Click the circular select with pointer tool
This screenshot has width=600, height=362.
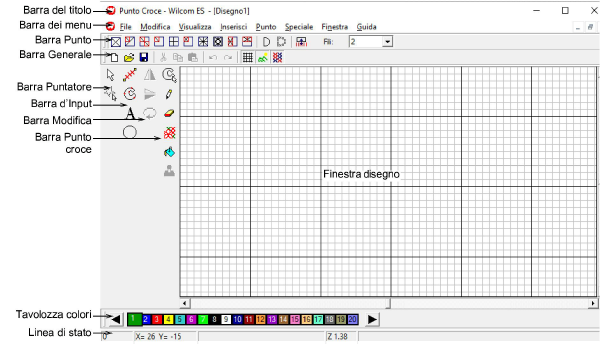click(x=169, y=75)
